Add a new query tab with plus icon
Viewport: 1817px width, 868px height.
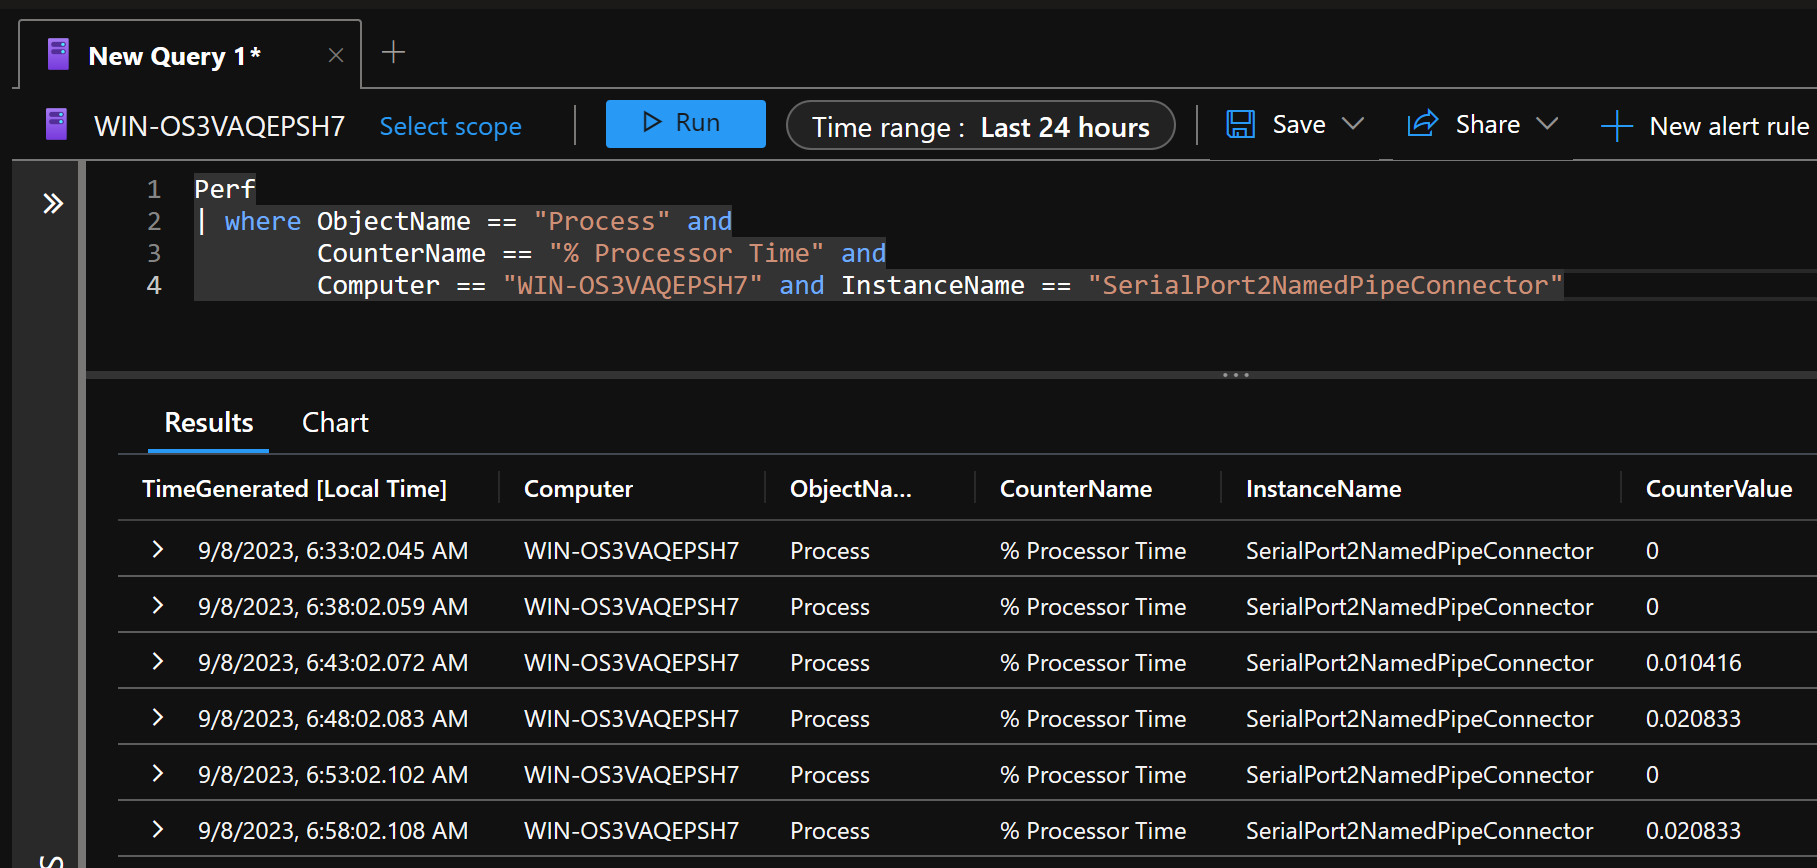click(x=393, y=52)
